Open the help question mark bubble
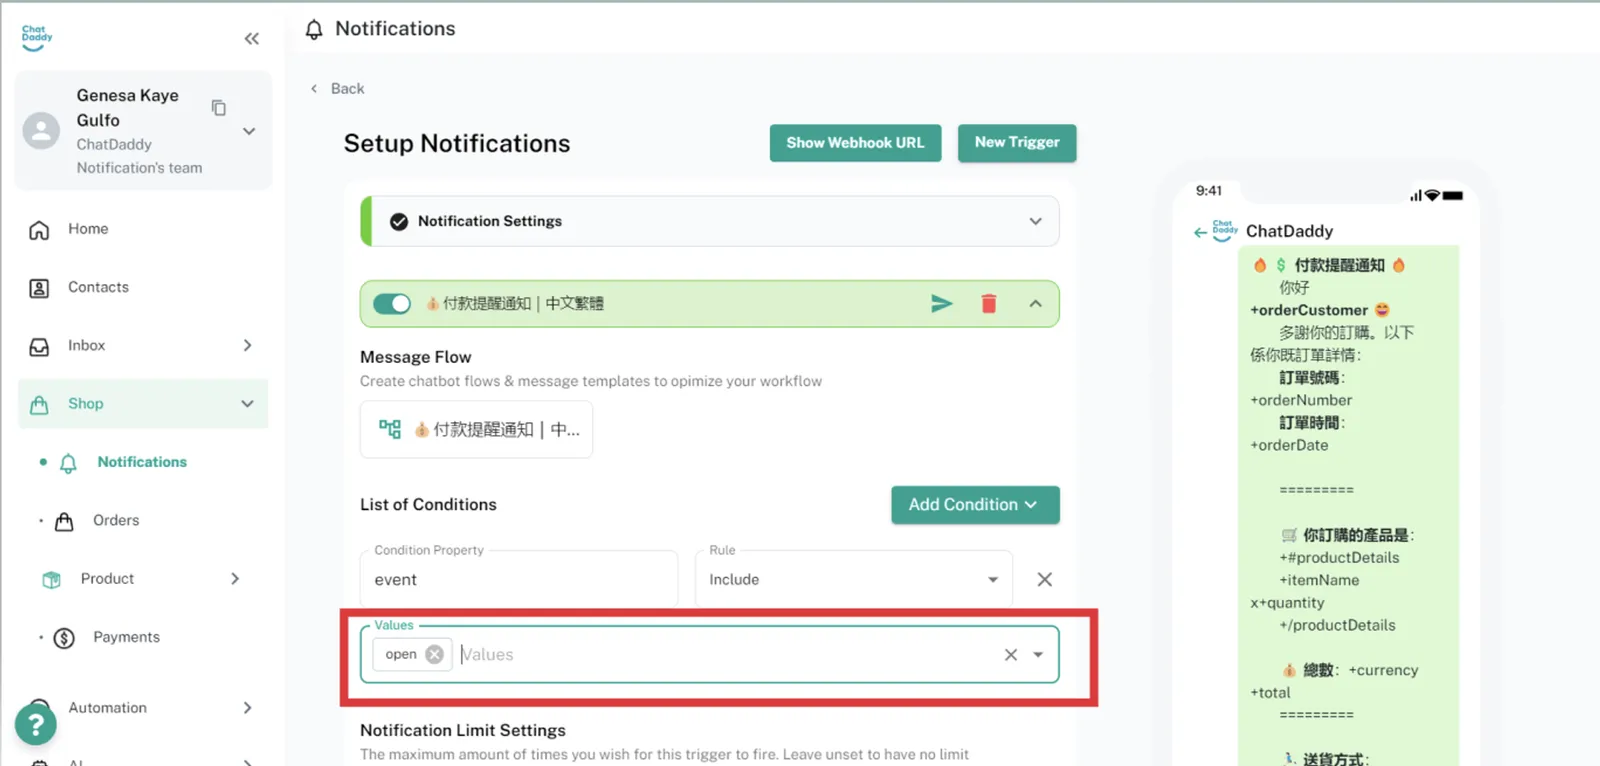 coord(36,724)
